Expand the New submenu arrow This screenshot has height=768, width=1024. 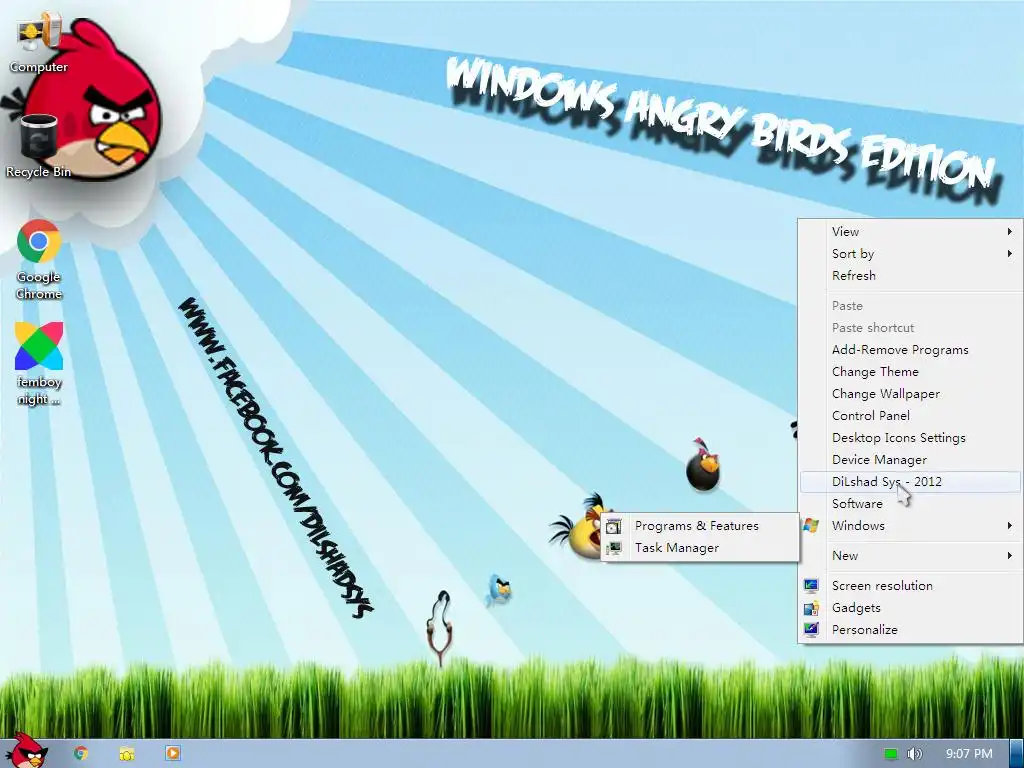coord(1010,556)
